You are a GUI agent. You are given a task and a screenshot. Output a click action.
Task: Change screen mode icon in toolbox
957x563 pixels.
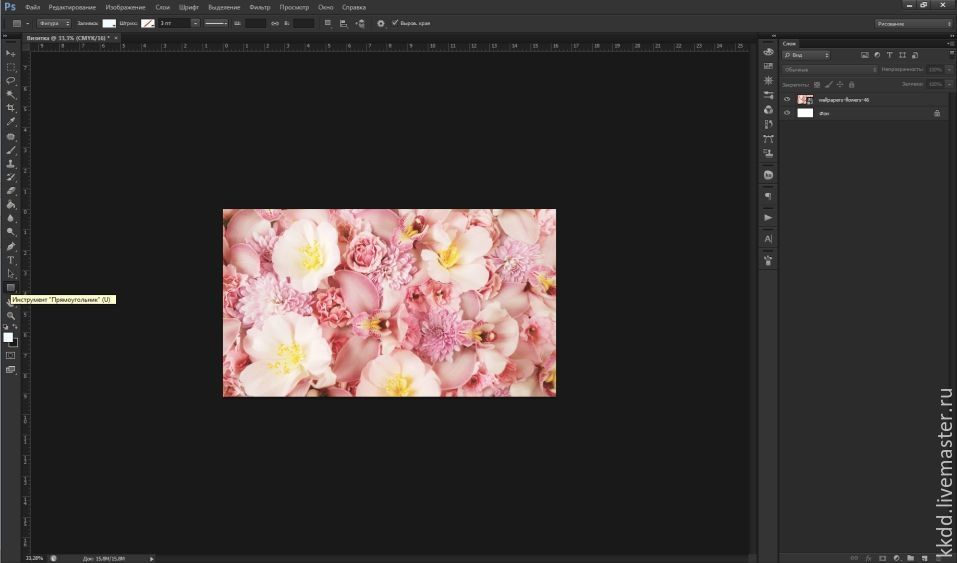pos(11,369)
